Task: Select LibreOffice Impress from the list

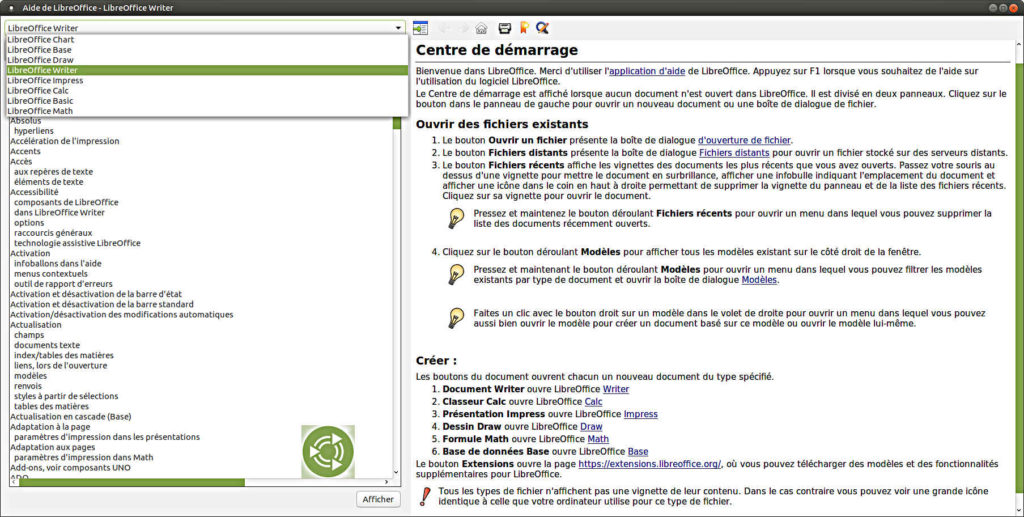Action: (x=207, y=80)
